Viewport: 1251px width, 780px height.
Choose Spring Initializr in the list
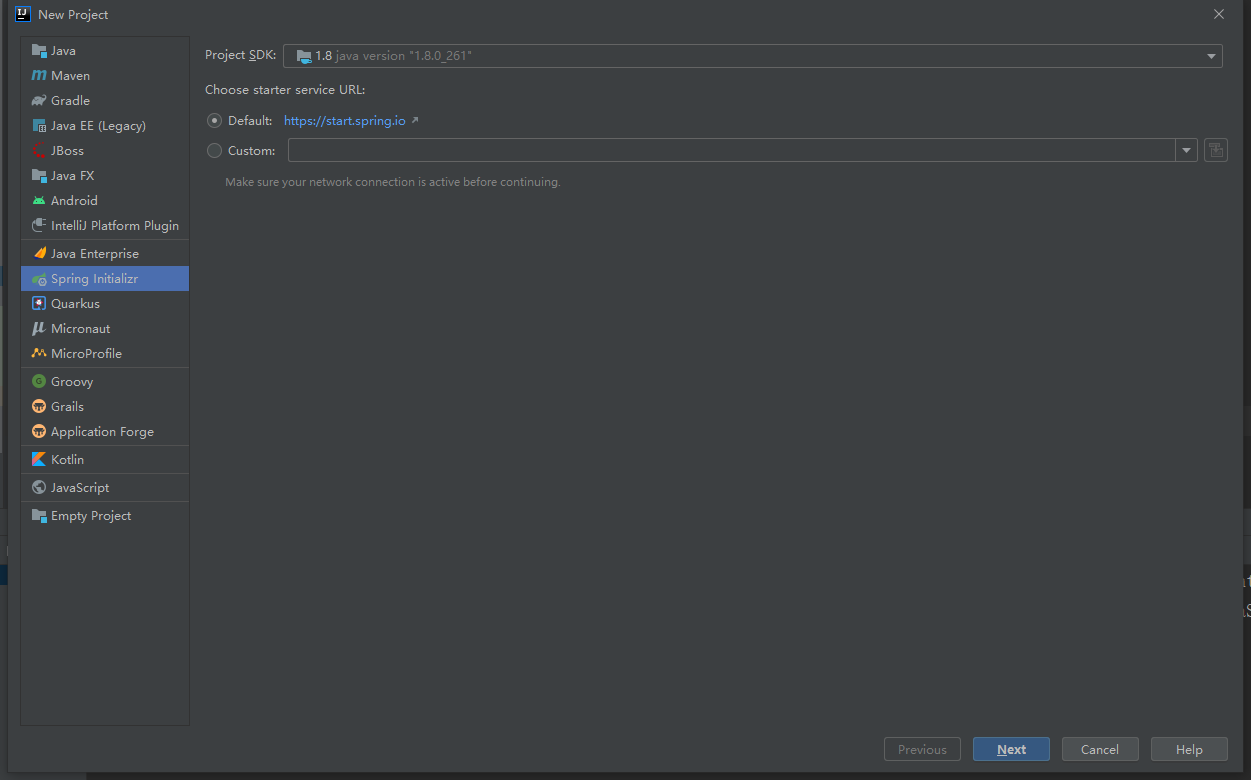[x=105, y=279]
